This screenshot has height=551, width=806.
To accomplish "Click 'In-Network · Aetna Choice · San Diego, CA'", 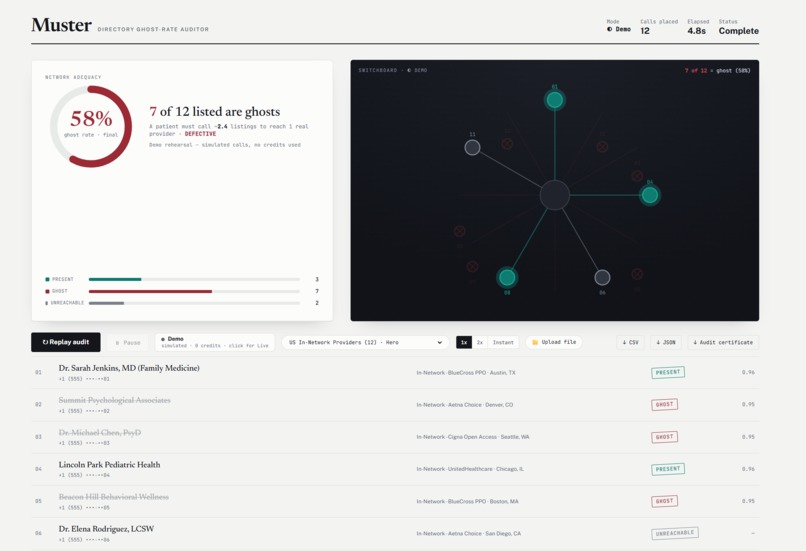I will click(469, 534).
